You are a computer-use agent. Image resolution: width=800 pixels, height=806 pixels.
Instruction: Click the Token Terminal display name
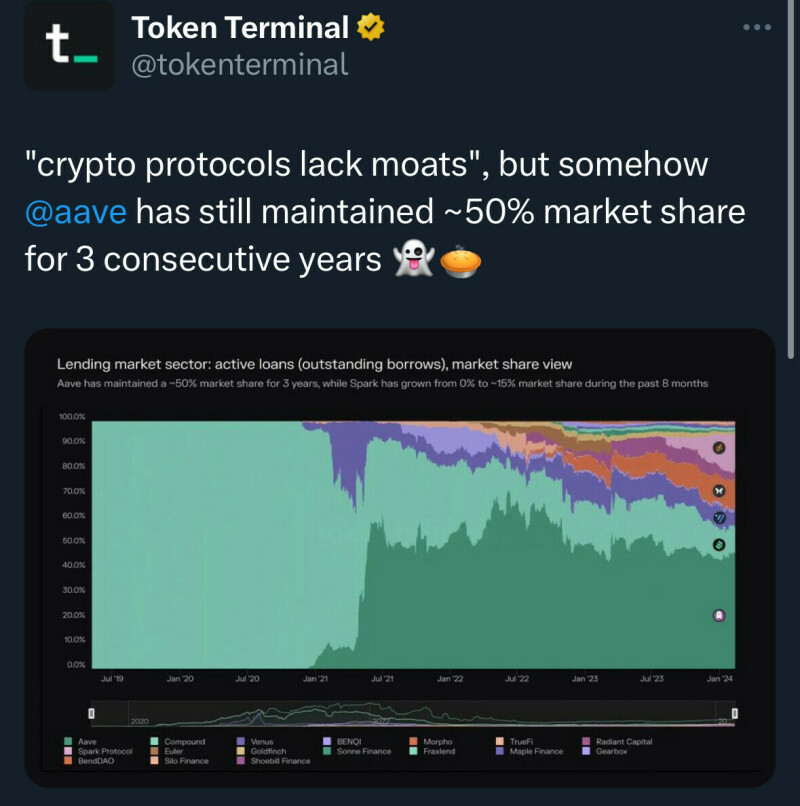(240, 29)
